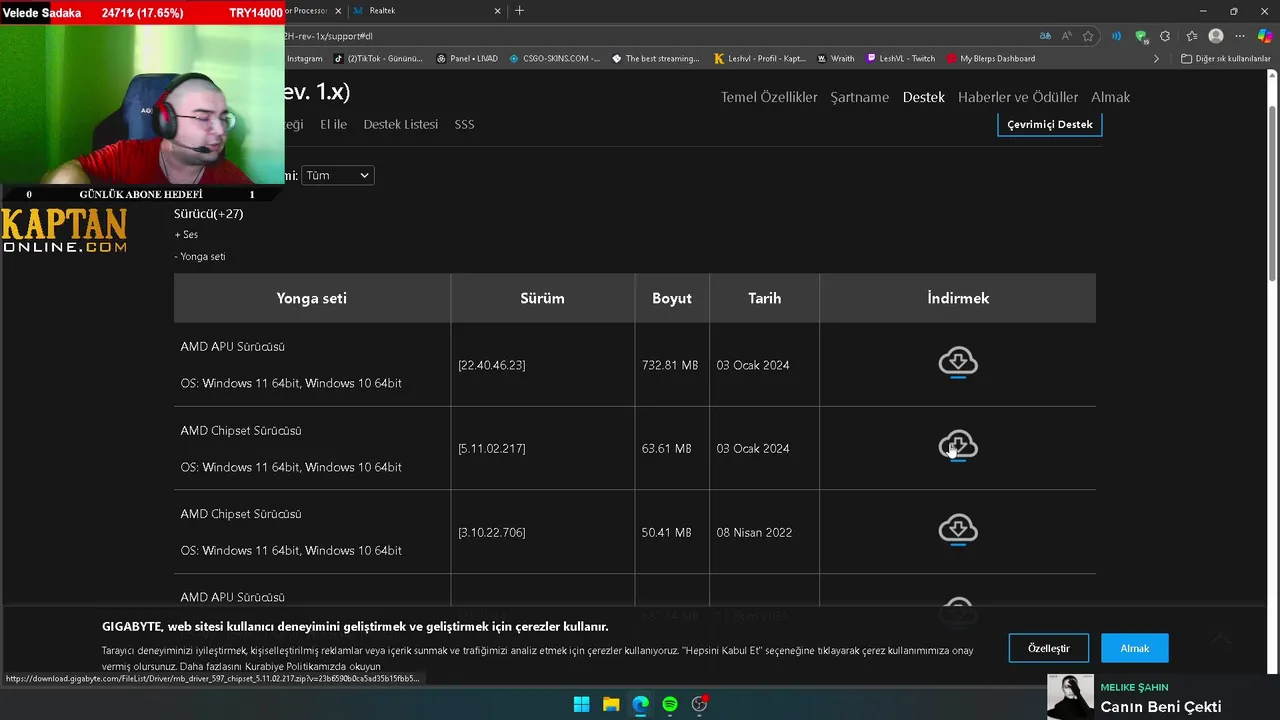Image resolution: width=1280 pixels, height=720 pixels.
Task: Click version cell [22.40.46.23]
Action: 491,365
